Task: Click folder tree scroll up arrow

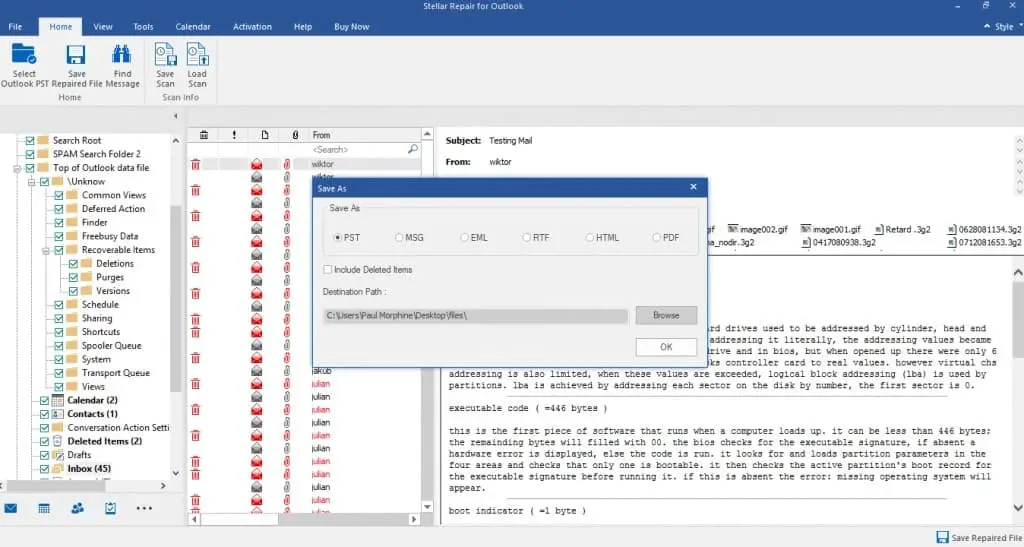Action: click(176, 140)
